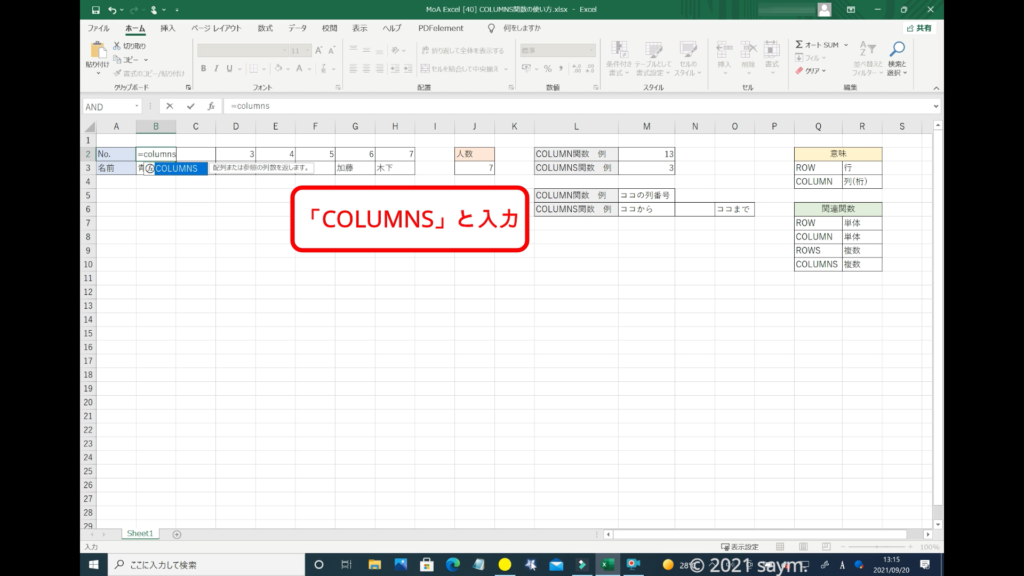Open Insert Function dialog via fx icon

point(211,106)
